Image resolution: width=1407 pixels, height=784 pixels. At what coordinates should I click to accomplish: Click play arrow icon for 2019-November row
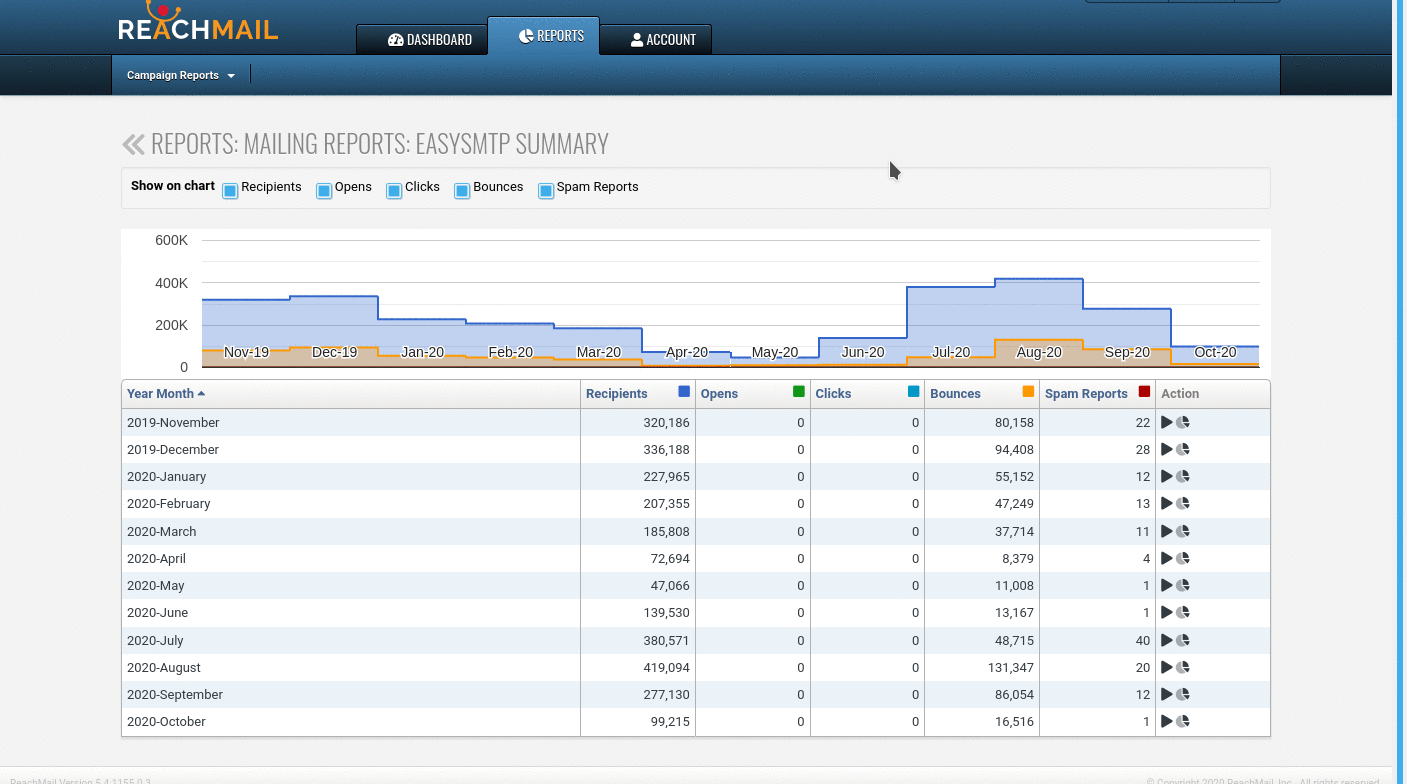tap(1166, 423)
